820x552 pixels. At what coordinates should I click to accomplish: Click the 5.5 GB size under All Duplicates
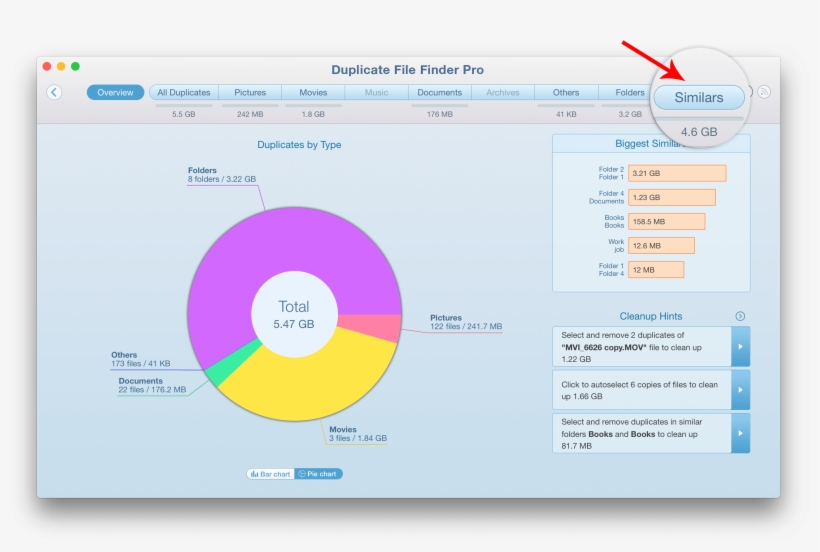184,114
